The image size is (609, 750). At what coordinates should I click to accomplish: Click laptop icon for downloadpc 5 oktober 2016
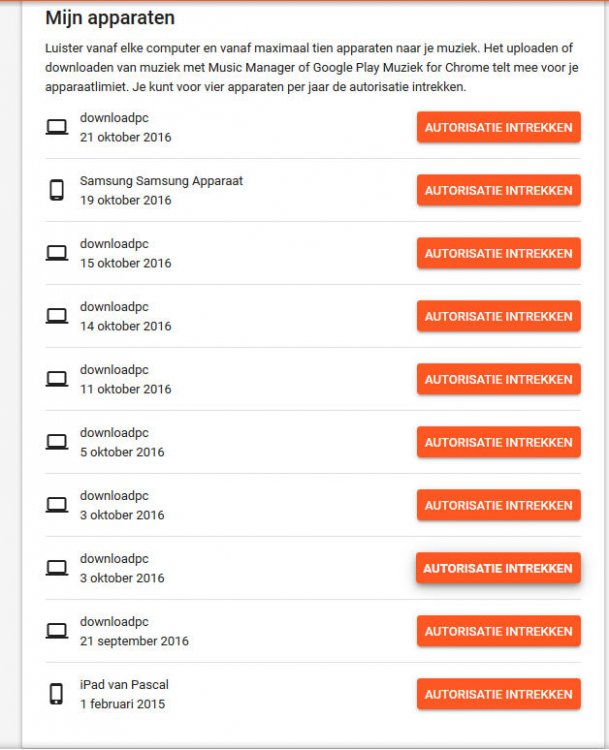tap(57, 442)
